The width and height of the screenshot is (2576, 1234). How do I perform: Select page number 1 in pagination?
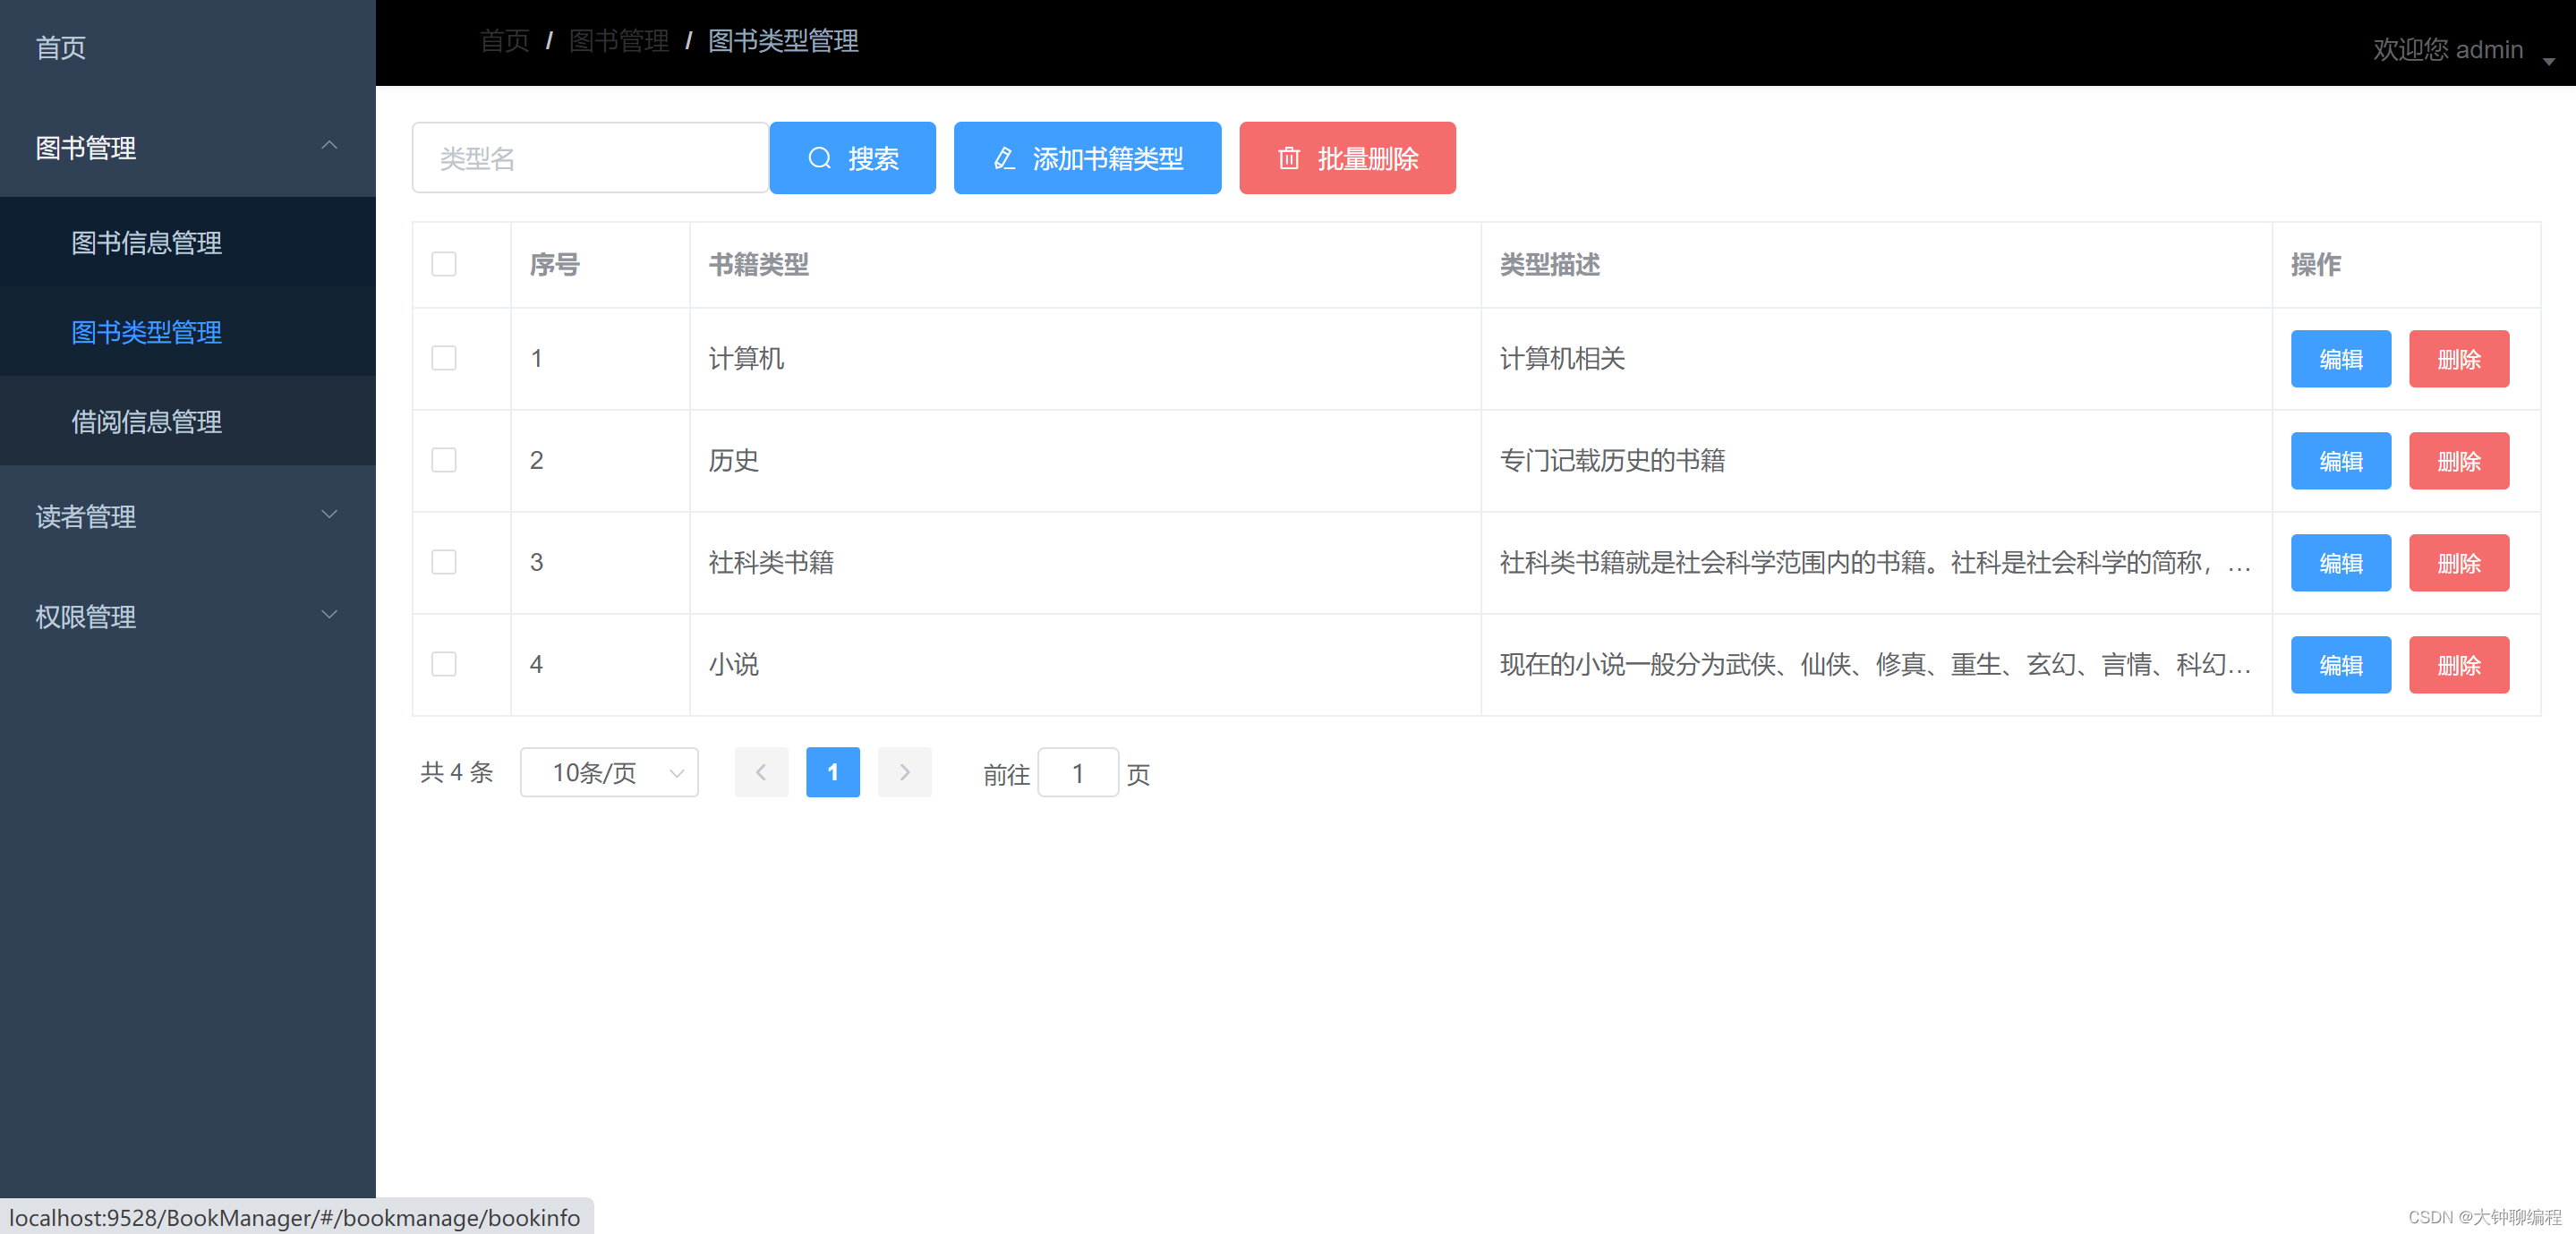click(x=832, y=772)
